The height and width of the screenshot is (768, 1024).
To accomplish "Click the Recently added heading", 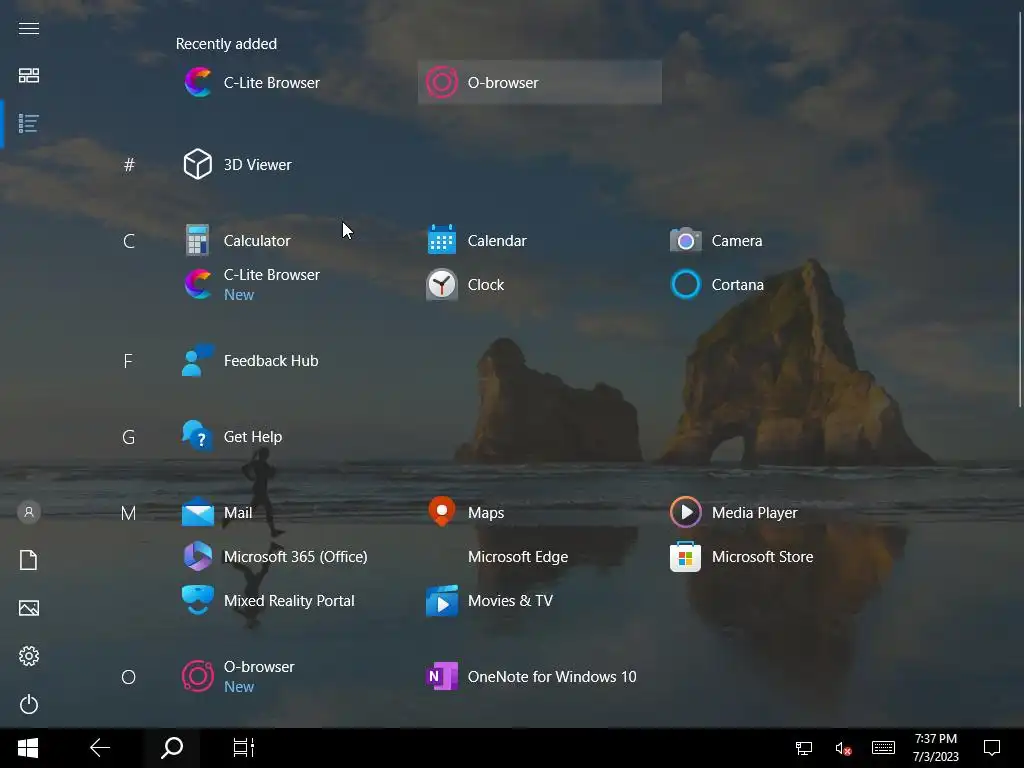I will (x=227, y=44).
